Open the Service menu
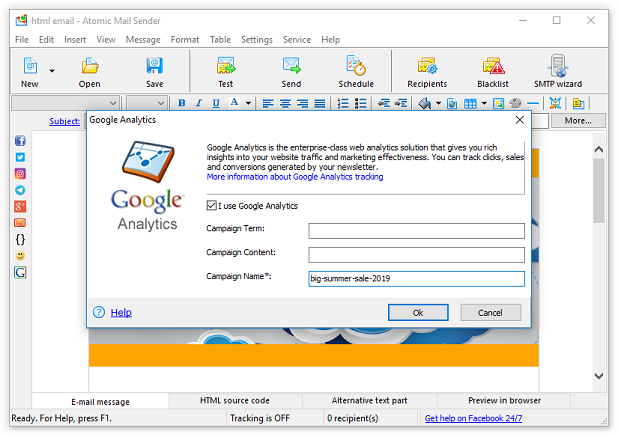The height and width of the screenshot is (437, 618). 296,40
